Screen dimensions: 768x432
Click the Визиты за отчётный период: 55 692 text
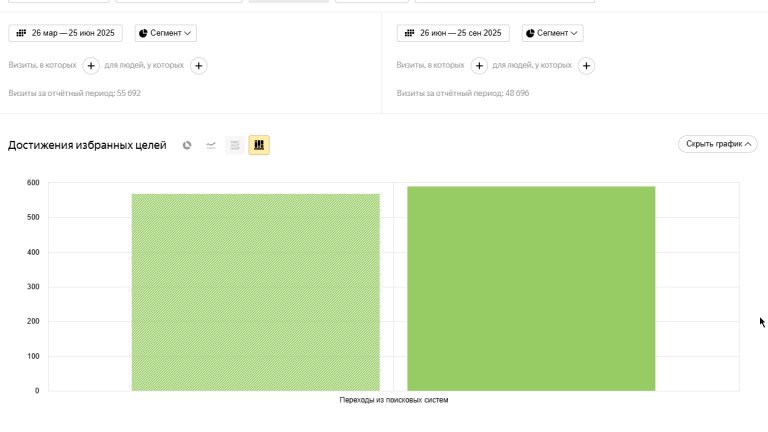pyautogui.click(x=74, y=93)
